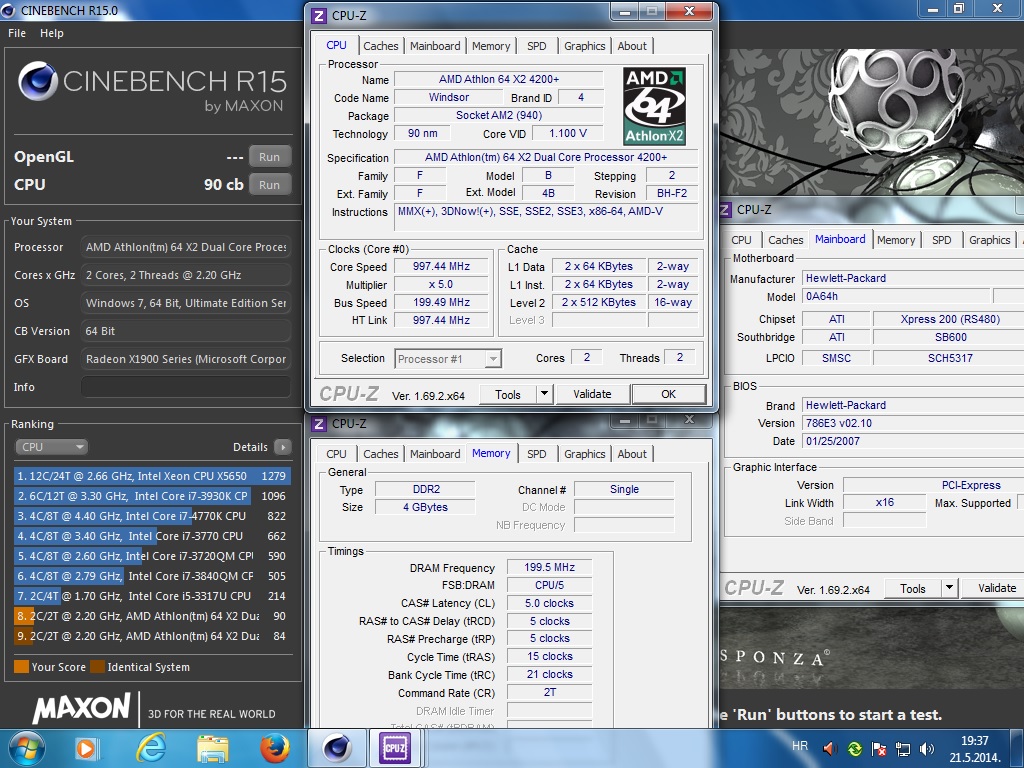Switch to Memory tab in top CPU-Z window
1024x768 pixels.
pyautogui.click(x=491, y=46)
